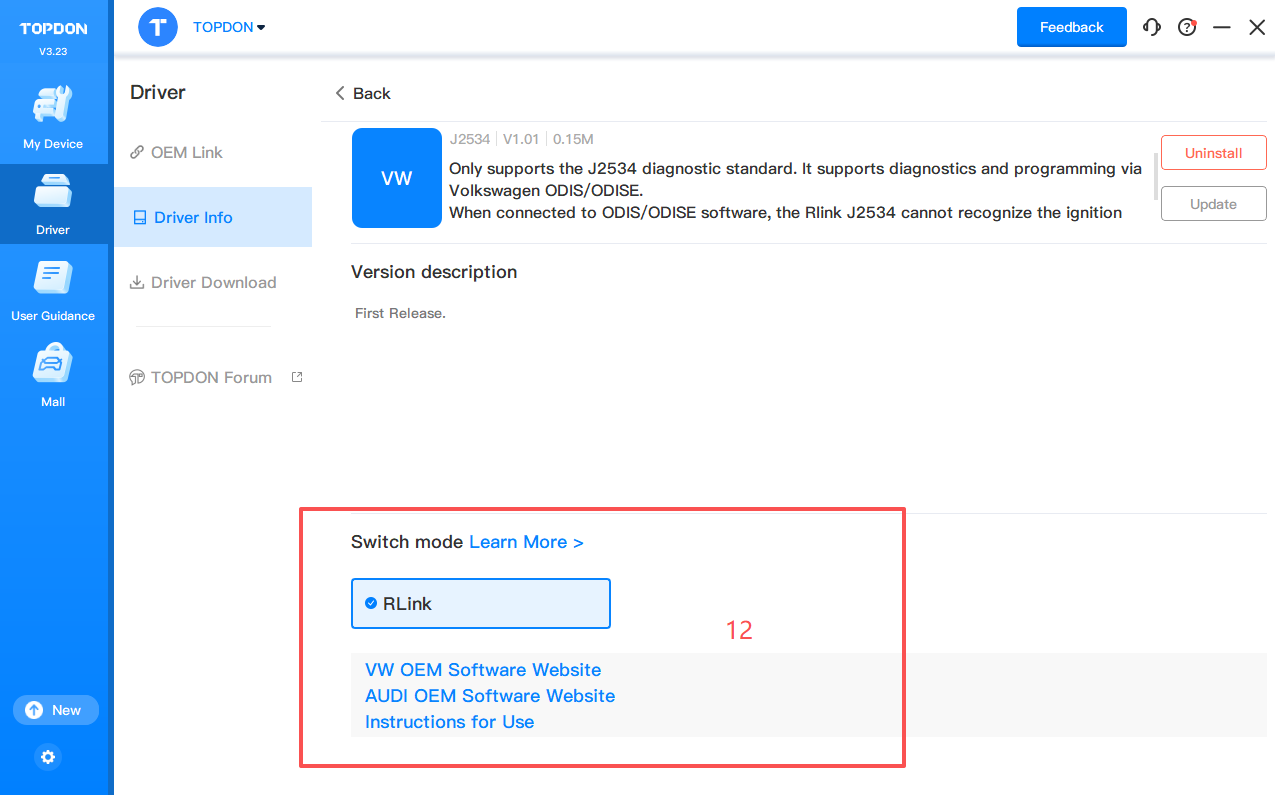Select the Driver Info tab

click(x=193, y=217)
